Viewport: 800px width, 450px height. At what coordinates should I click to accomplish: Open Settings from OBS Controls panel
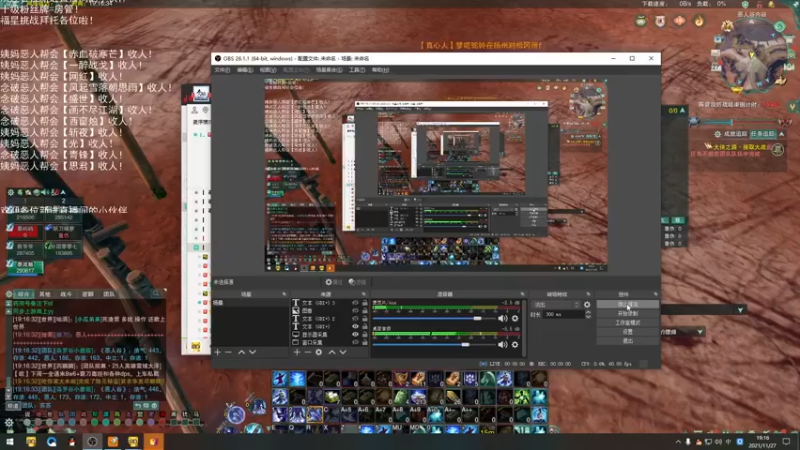tap(628, 332)
